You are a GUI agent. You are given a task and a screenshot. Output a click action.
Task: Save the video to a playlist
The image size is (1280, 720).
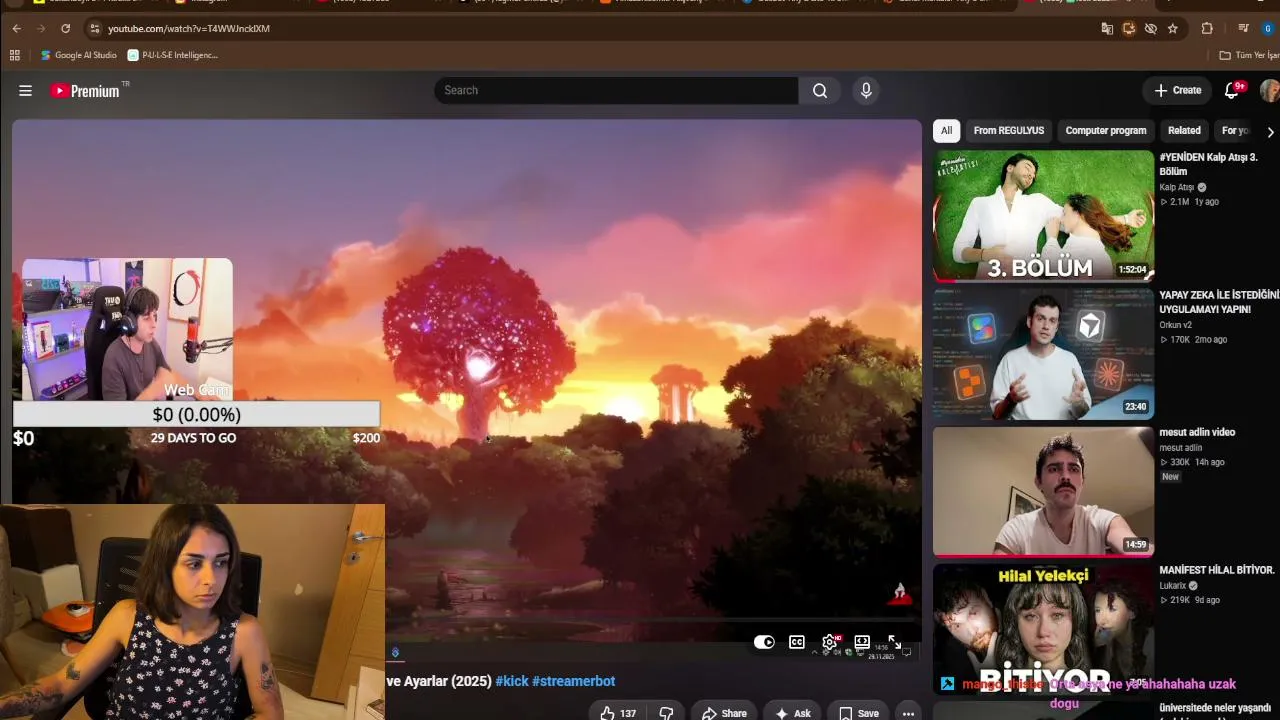[858, 713]
